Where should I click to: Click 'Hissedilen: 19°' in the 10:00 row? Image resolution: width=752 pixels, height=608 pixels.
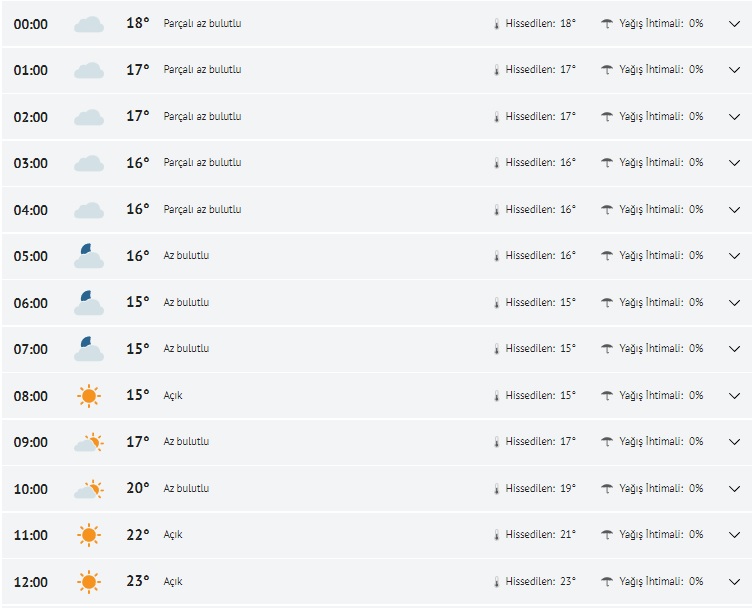pyautogui.click(x=540, y=489)
